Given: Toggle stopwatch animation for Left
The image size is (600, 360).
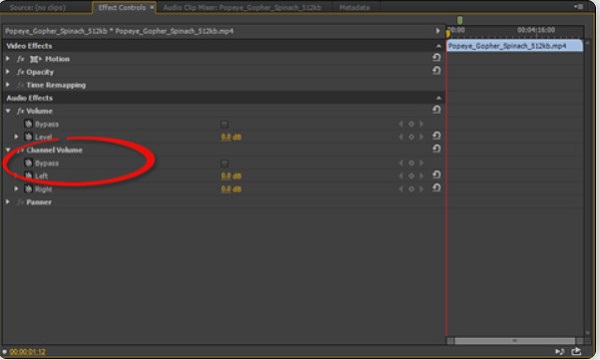Looking at the screenshot, I should (x=28, y=176).
